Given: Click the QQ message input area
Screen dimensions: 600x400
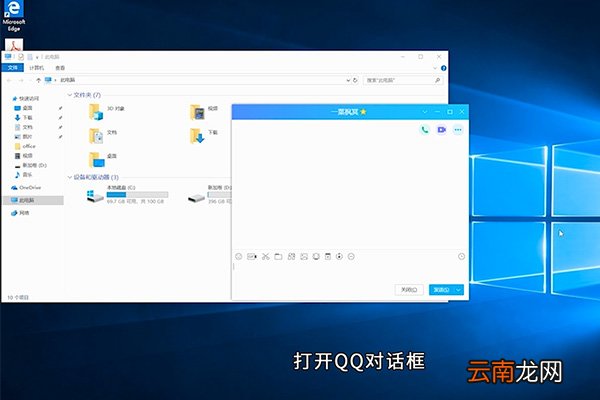Looking at the screenshot, I should (350, 273).
